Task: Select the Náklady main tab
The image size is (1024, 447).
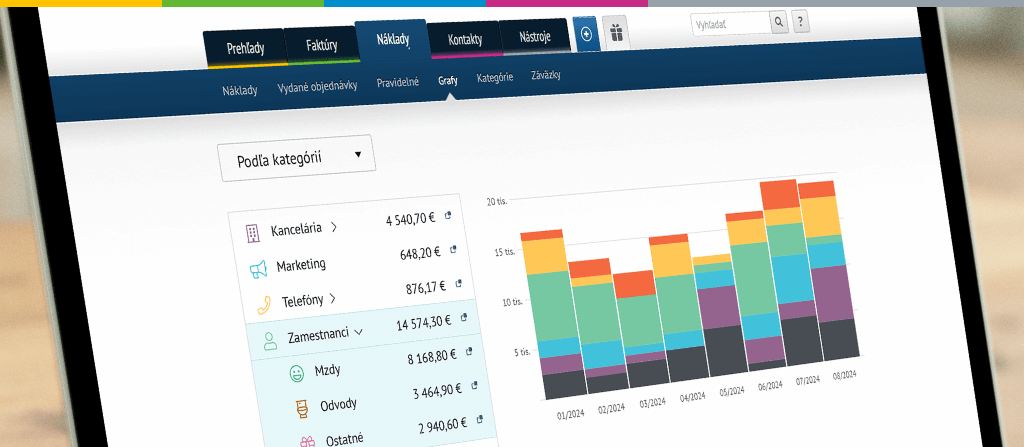Action: tap(392, 40)
